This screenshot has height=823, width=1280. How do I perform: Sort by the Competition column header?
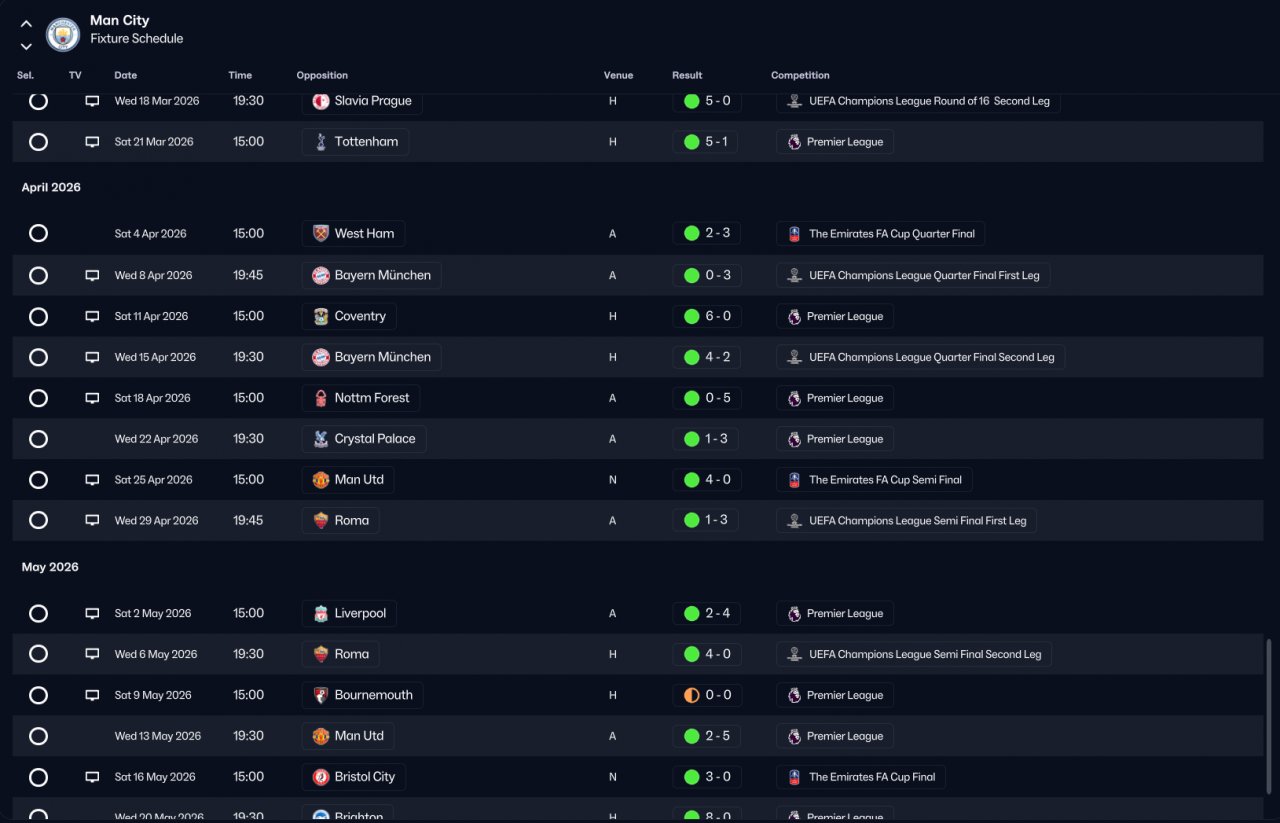[800, 75]
